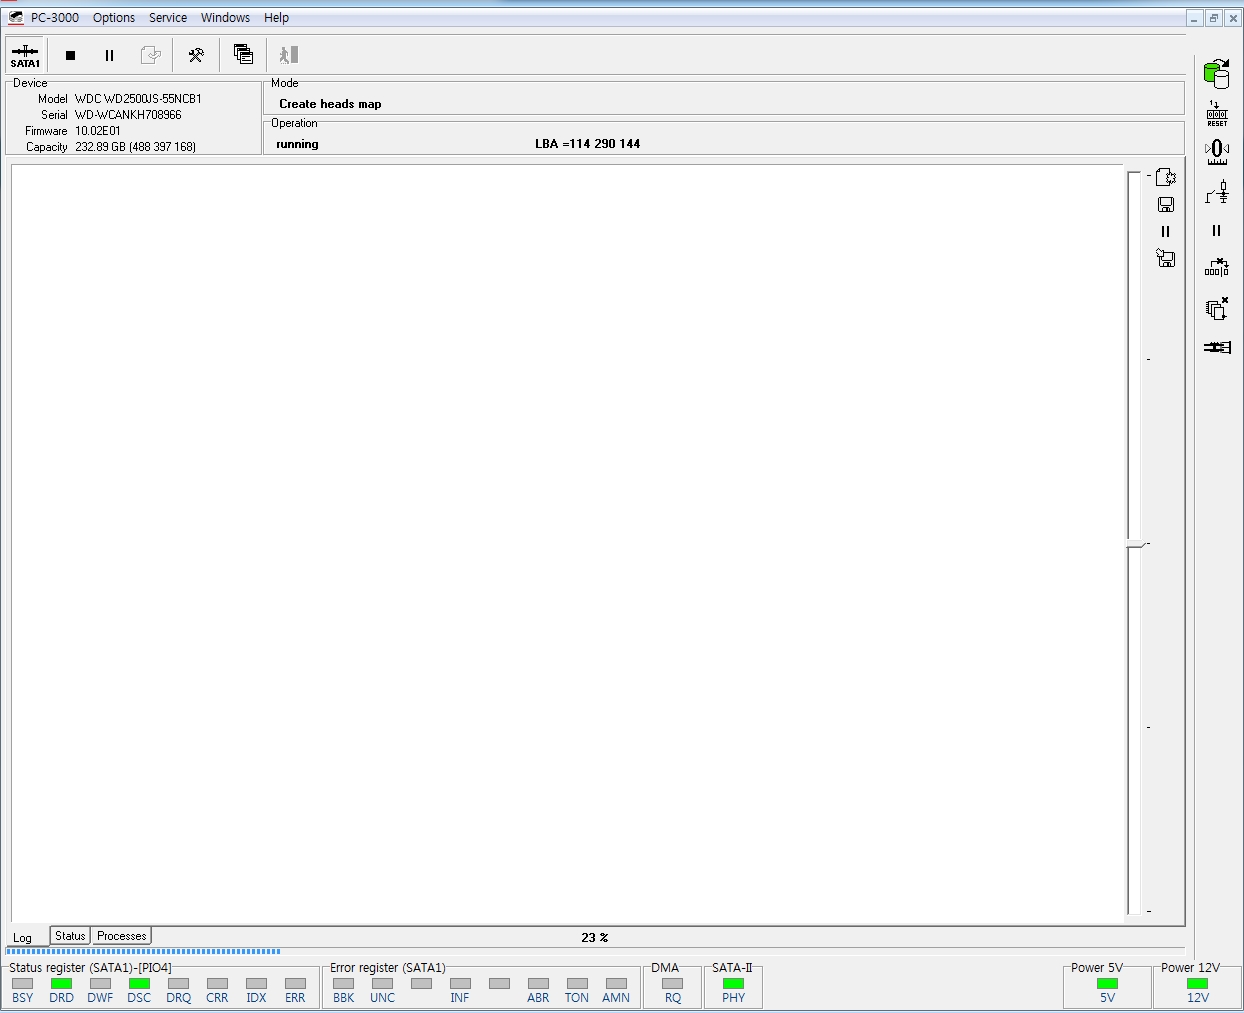Image resolution: width=1244 pixels, height=1013 pixels.
Task: Click the cascading windows toolbar icon
Action: pos(243,54)
